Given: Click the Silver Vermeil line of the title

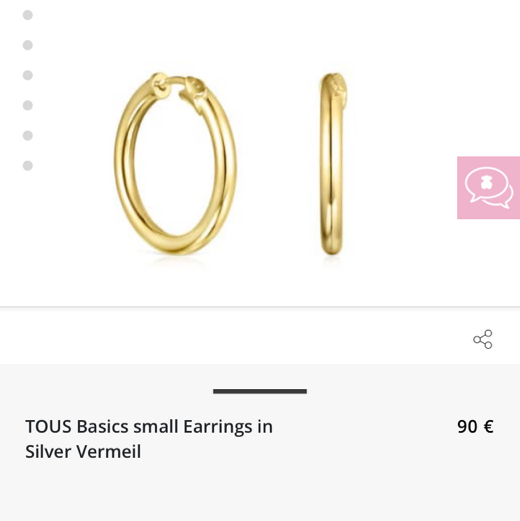Looking at the screenshot, I should pyautogui.click(x=83, y=452).
